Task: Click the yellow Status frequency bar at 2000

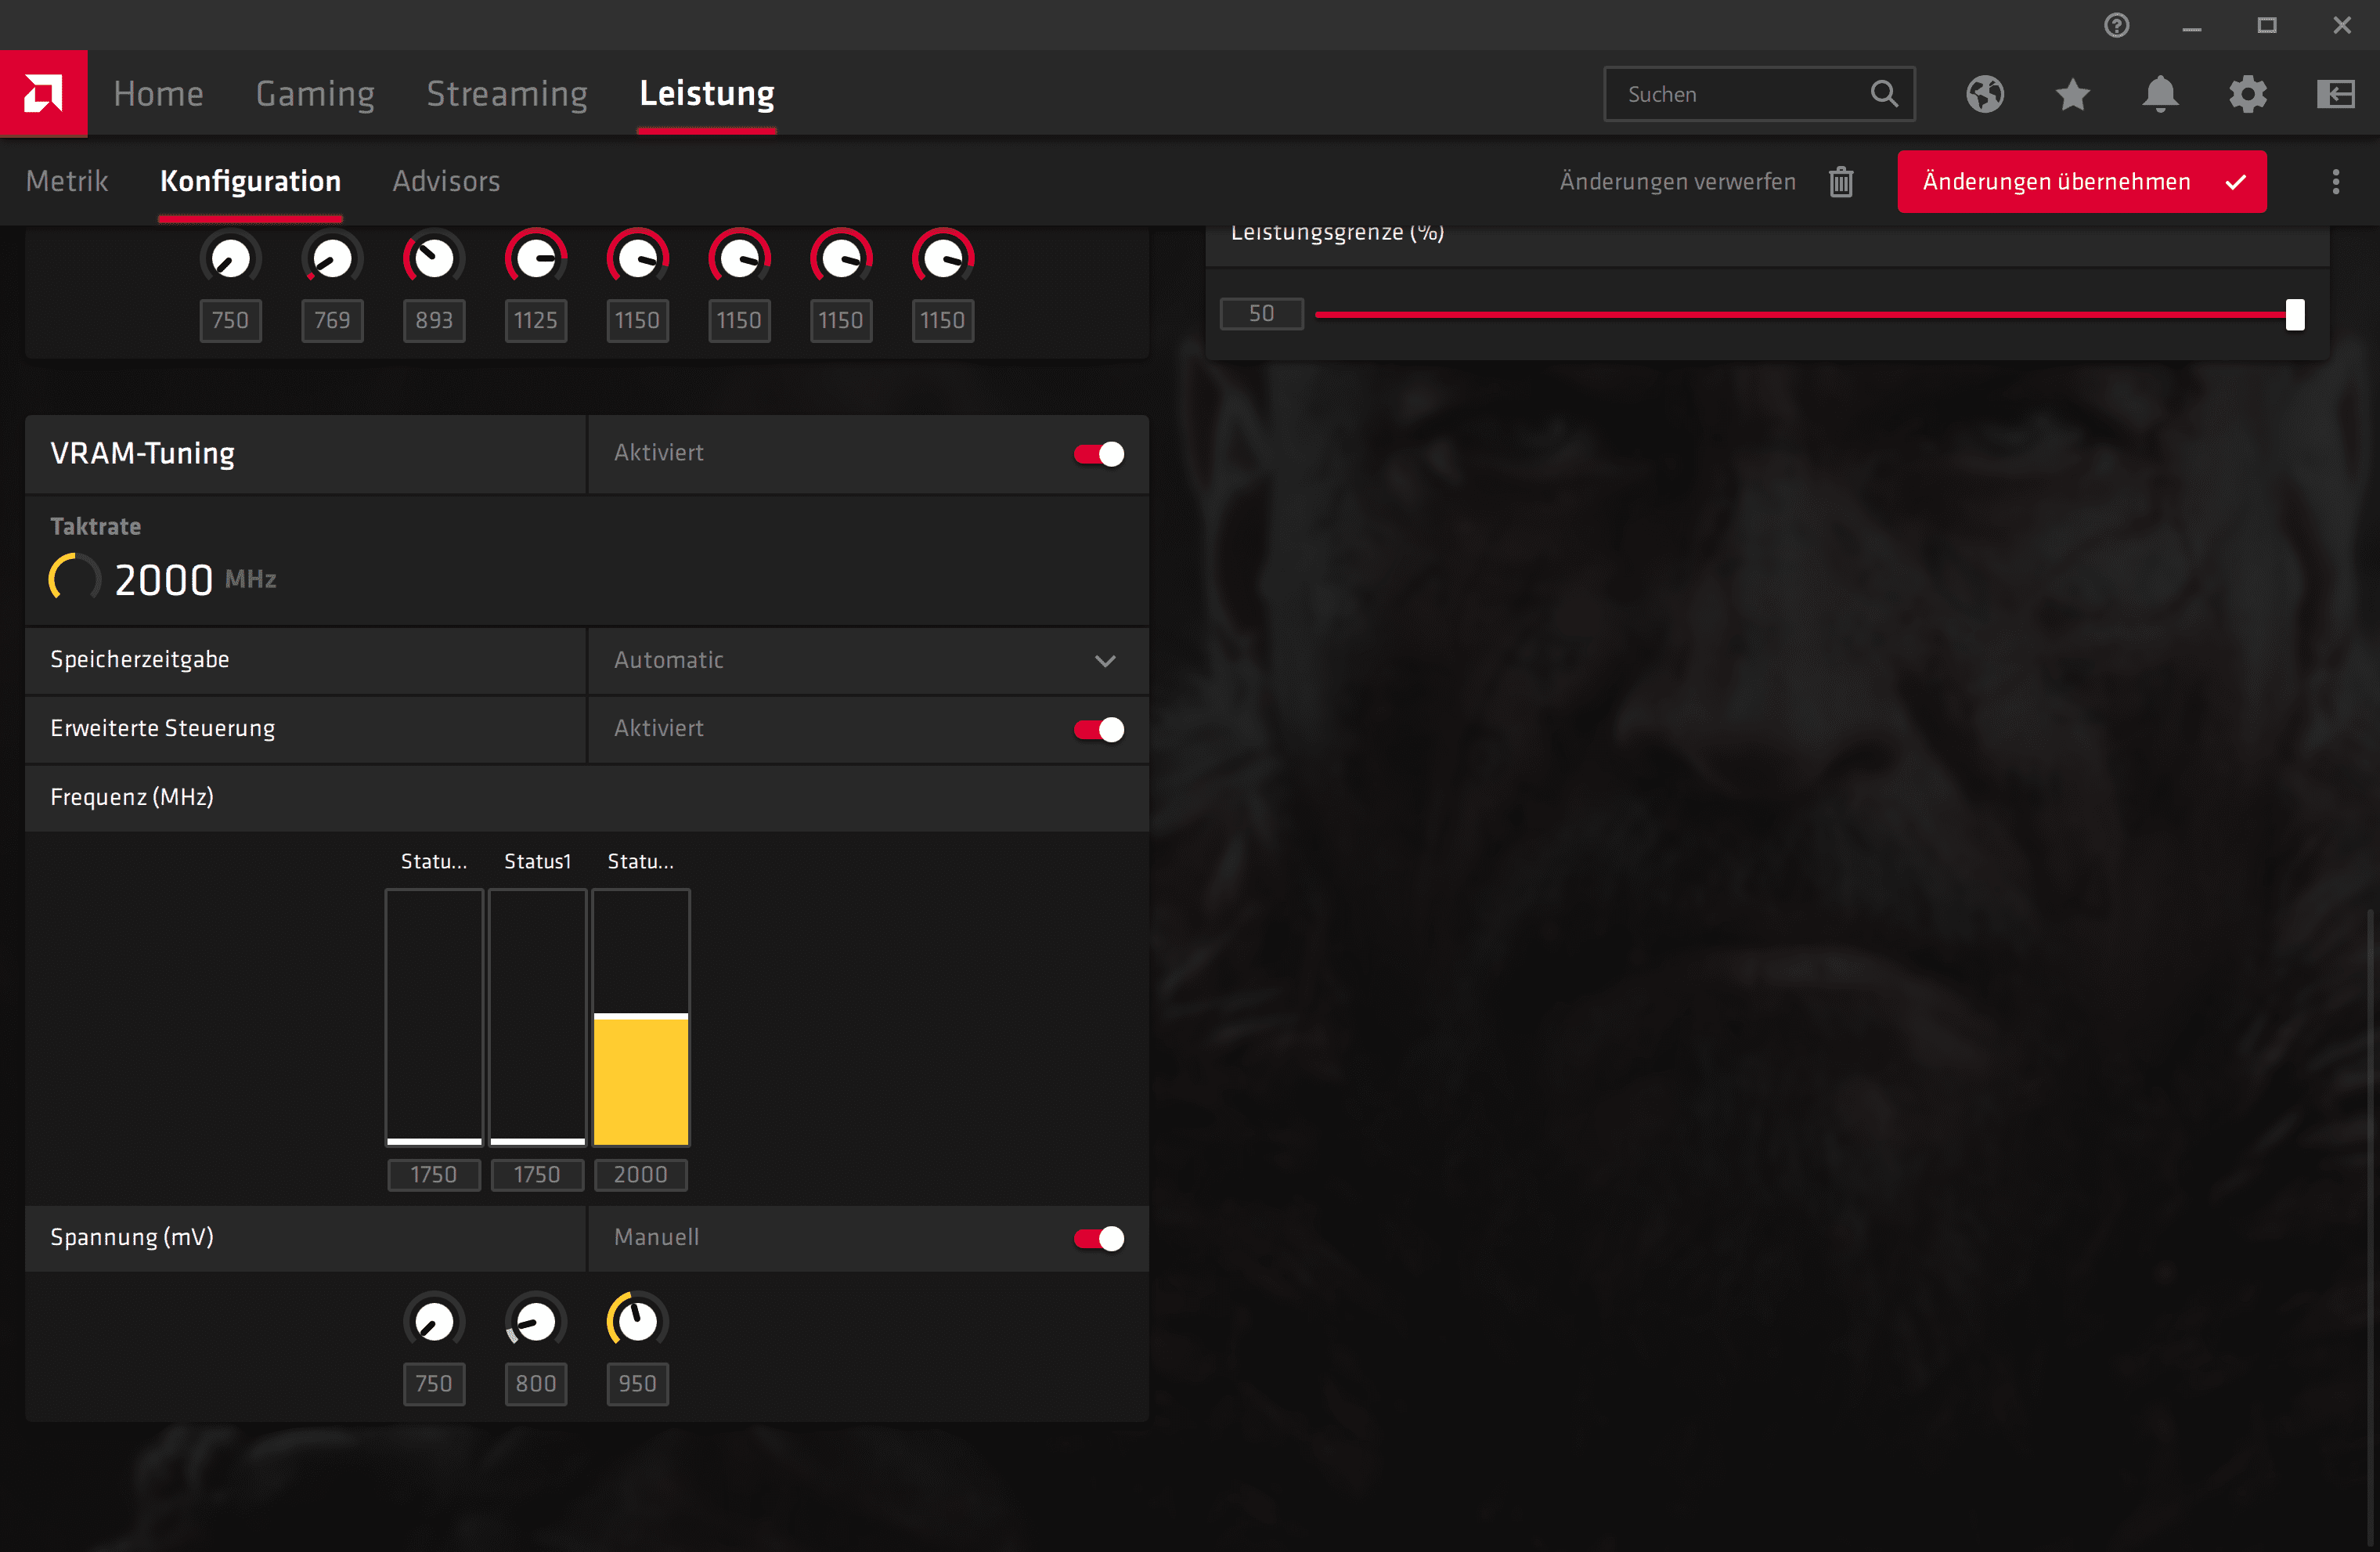Action: tap(641, 1018)
